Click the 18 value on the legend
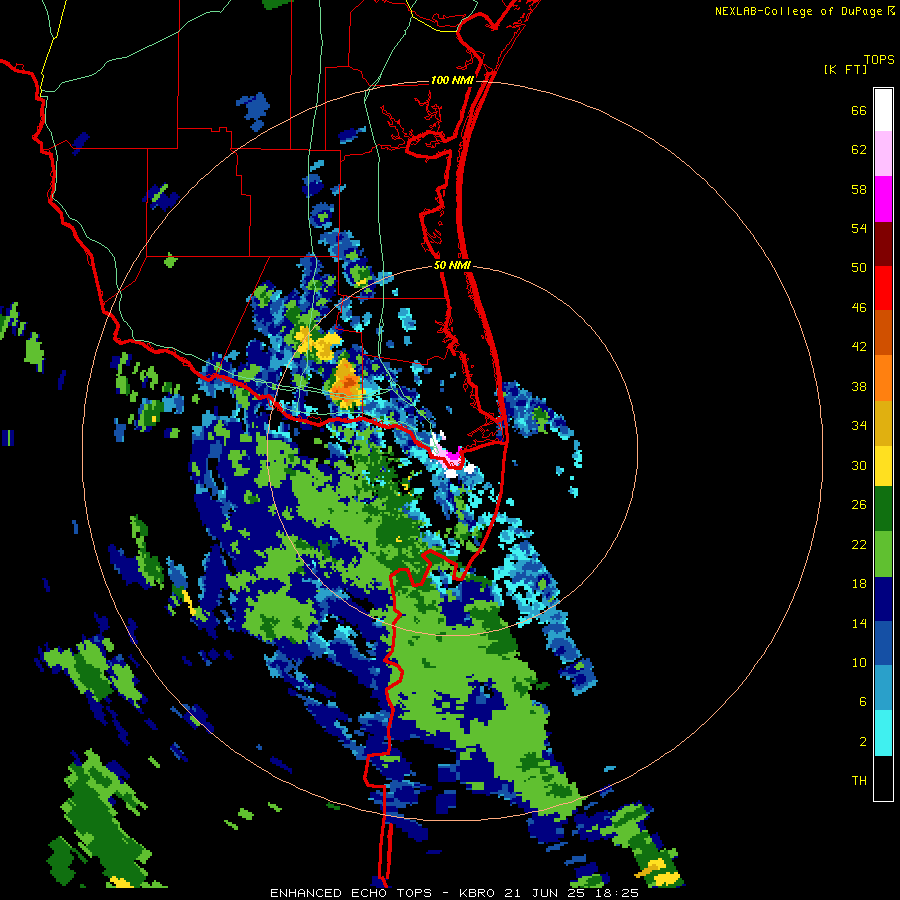 859,584
